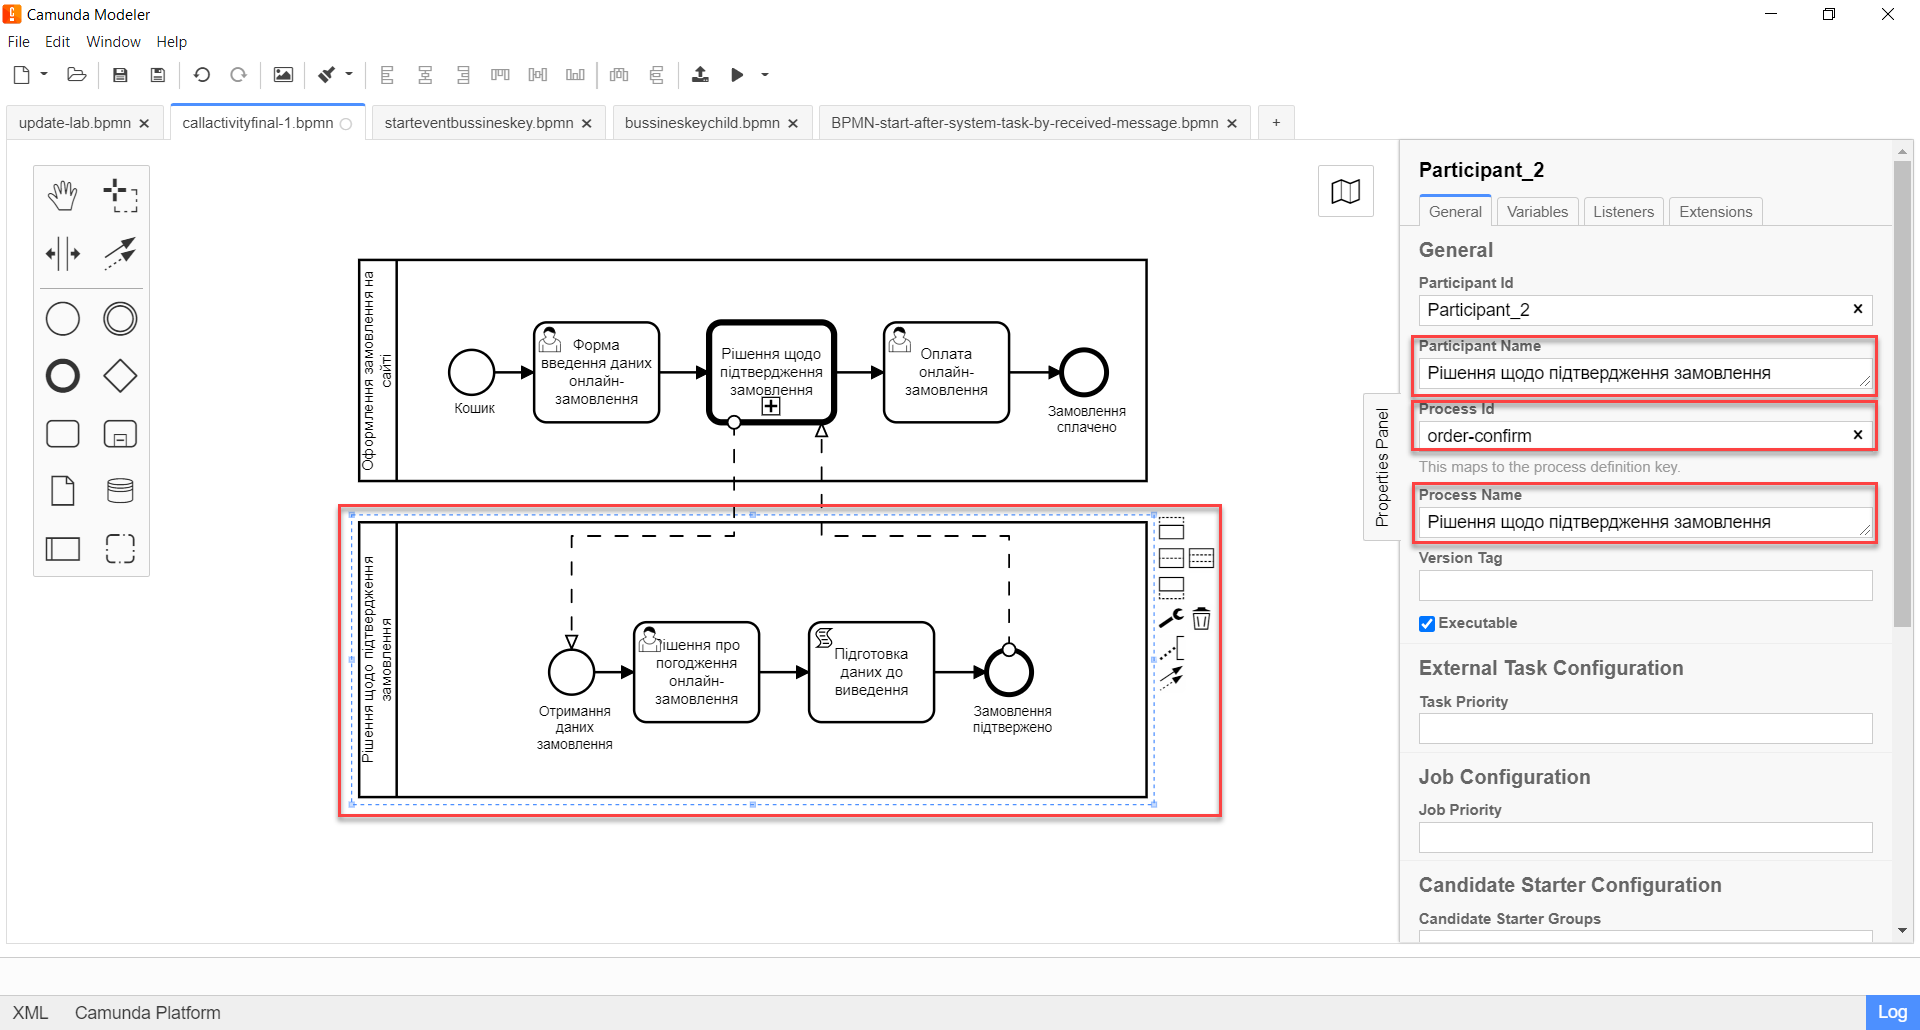Screen dimensions: 1920x1030
Task: Activate the lasso selection tool
Action: point(120,196)
